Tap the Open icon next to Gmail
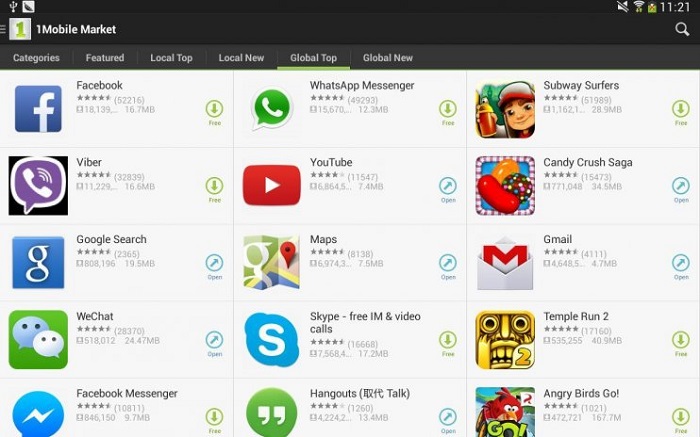 pos(681,263)
